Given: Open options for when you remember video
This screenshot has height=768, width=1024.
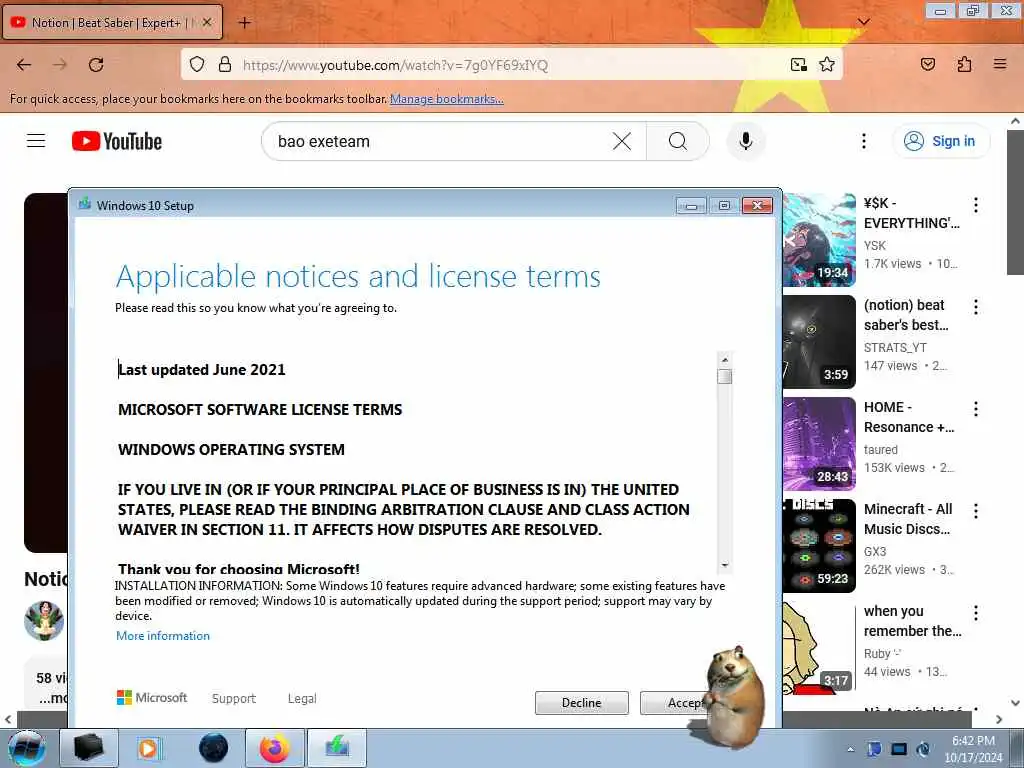Looking at the screenshot, I should point(976,613).
